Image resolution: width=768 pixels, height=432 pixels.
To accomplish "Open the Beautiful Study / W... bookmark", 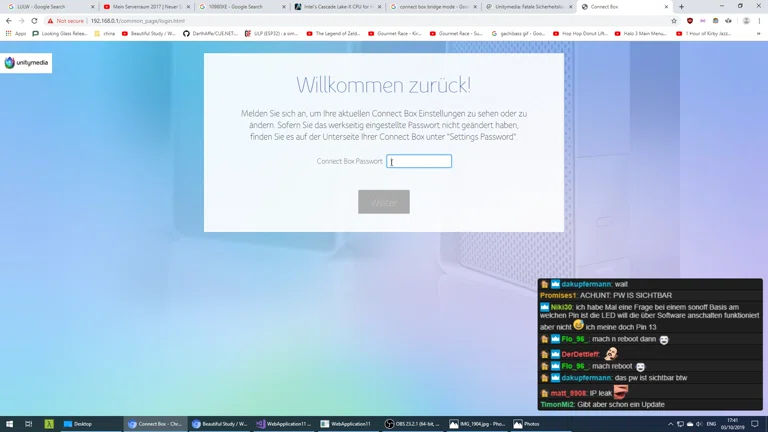I will [x=148, y=33].
